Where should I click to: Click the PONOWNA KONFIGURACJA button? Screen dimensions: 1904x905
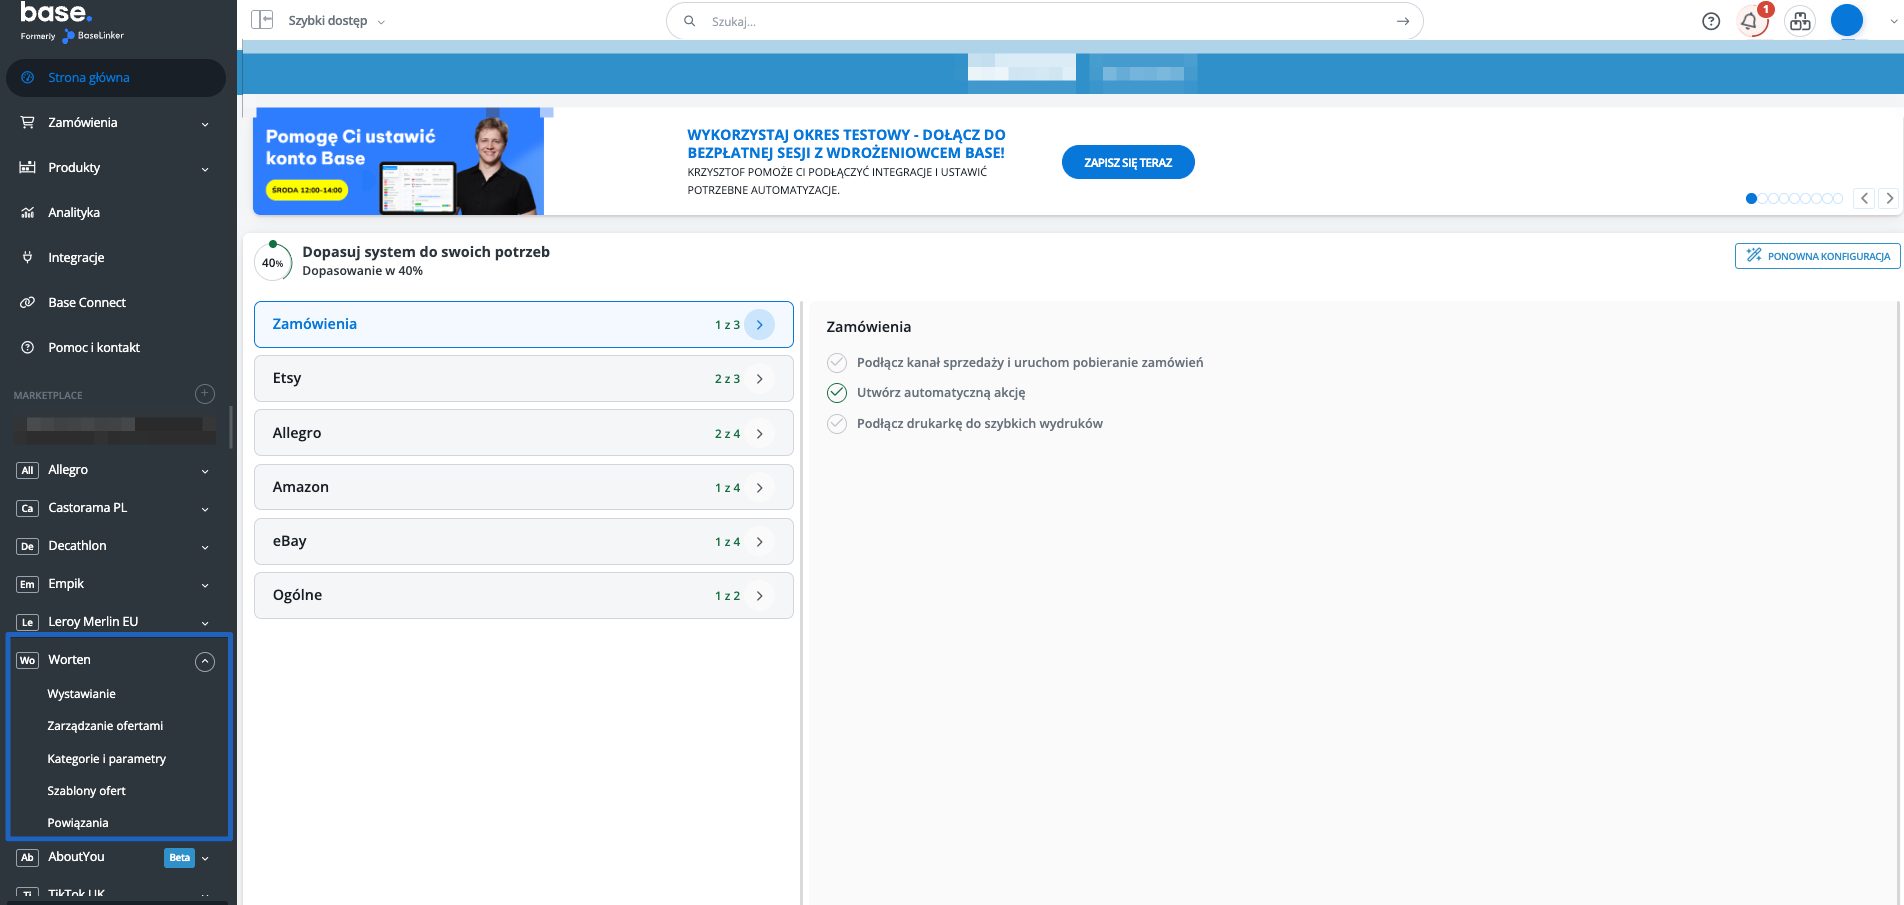tap(1817, 256)
